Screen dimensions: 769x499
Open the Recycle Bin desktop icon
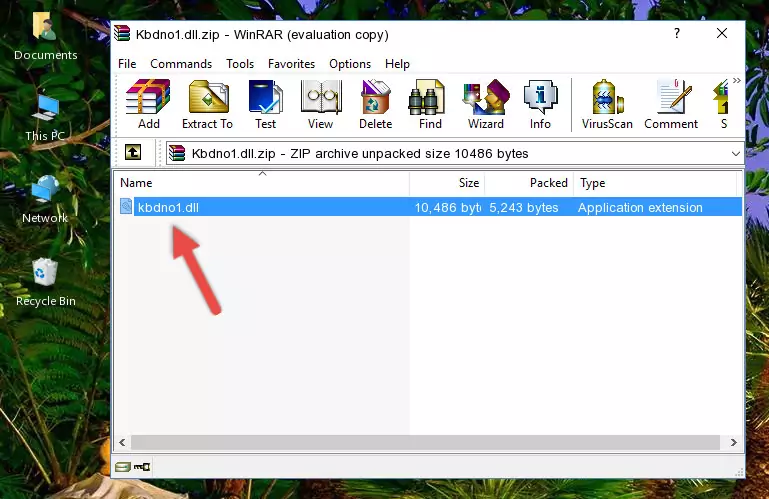(x=46, y=283)
